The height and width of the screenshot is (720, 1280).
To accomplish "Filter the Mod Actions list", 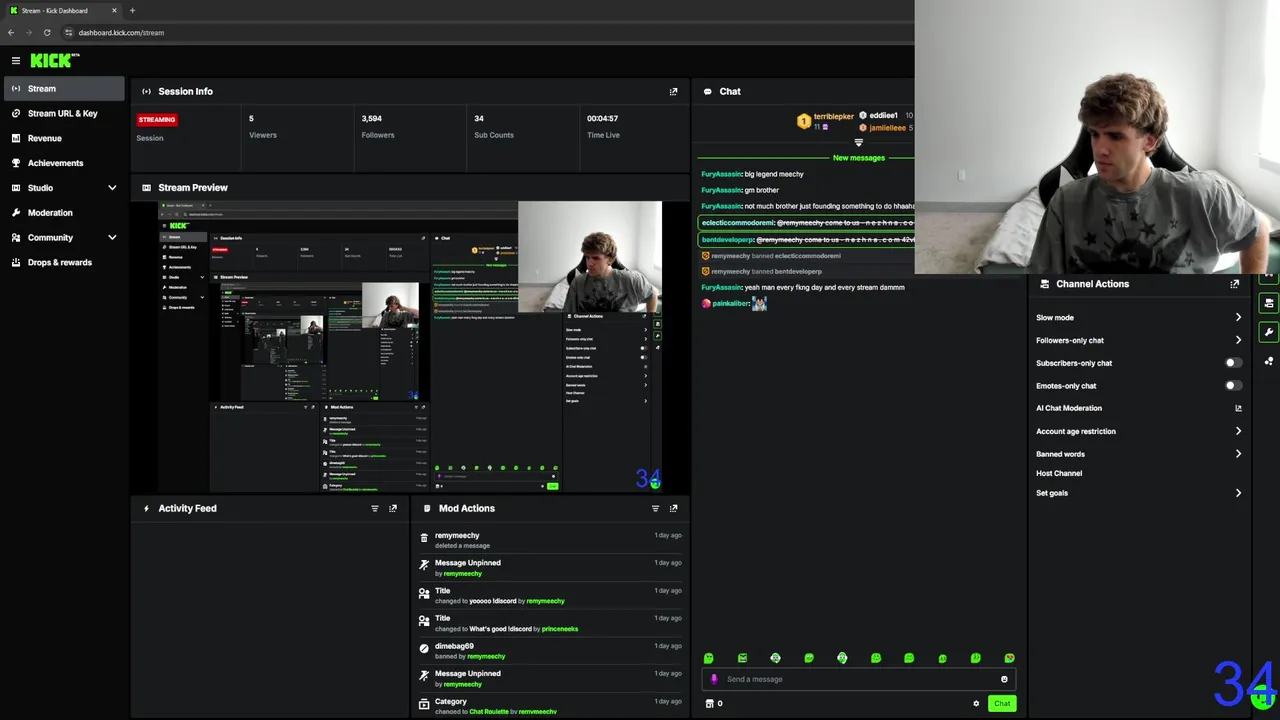I will coord(656,508).
